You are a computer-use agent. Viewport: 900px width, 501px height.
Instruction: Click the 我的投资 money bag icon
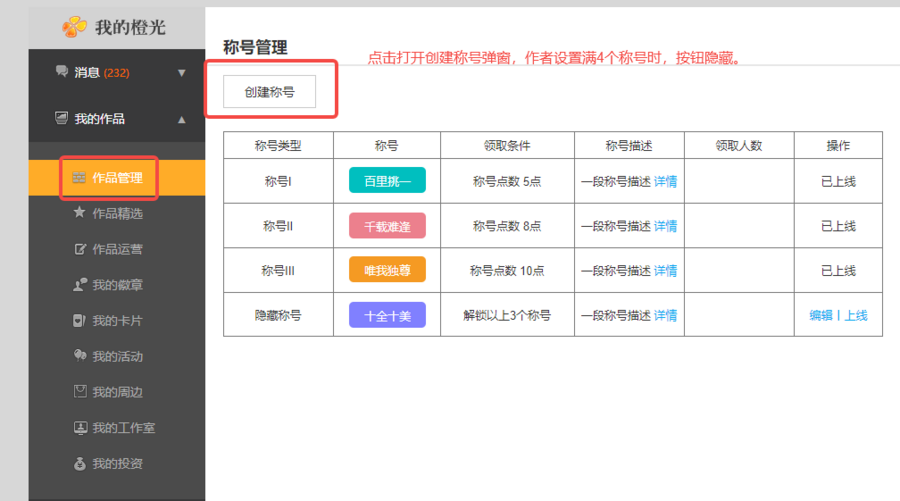[x=80, y=464]
